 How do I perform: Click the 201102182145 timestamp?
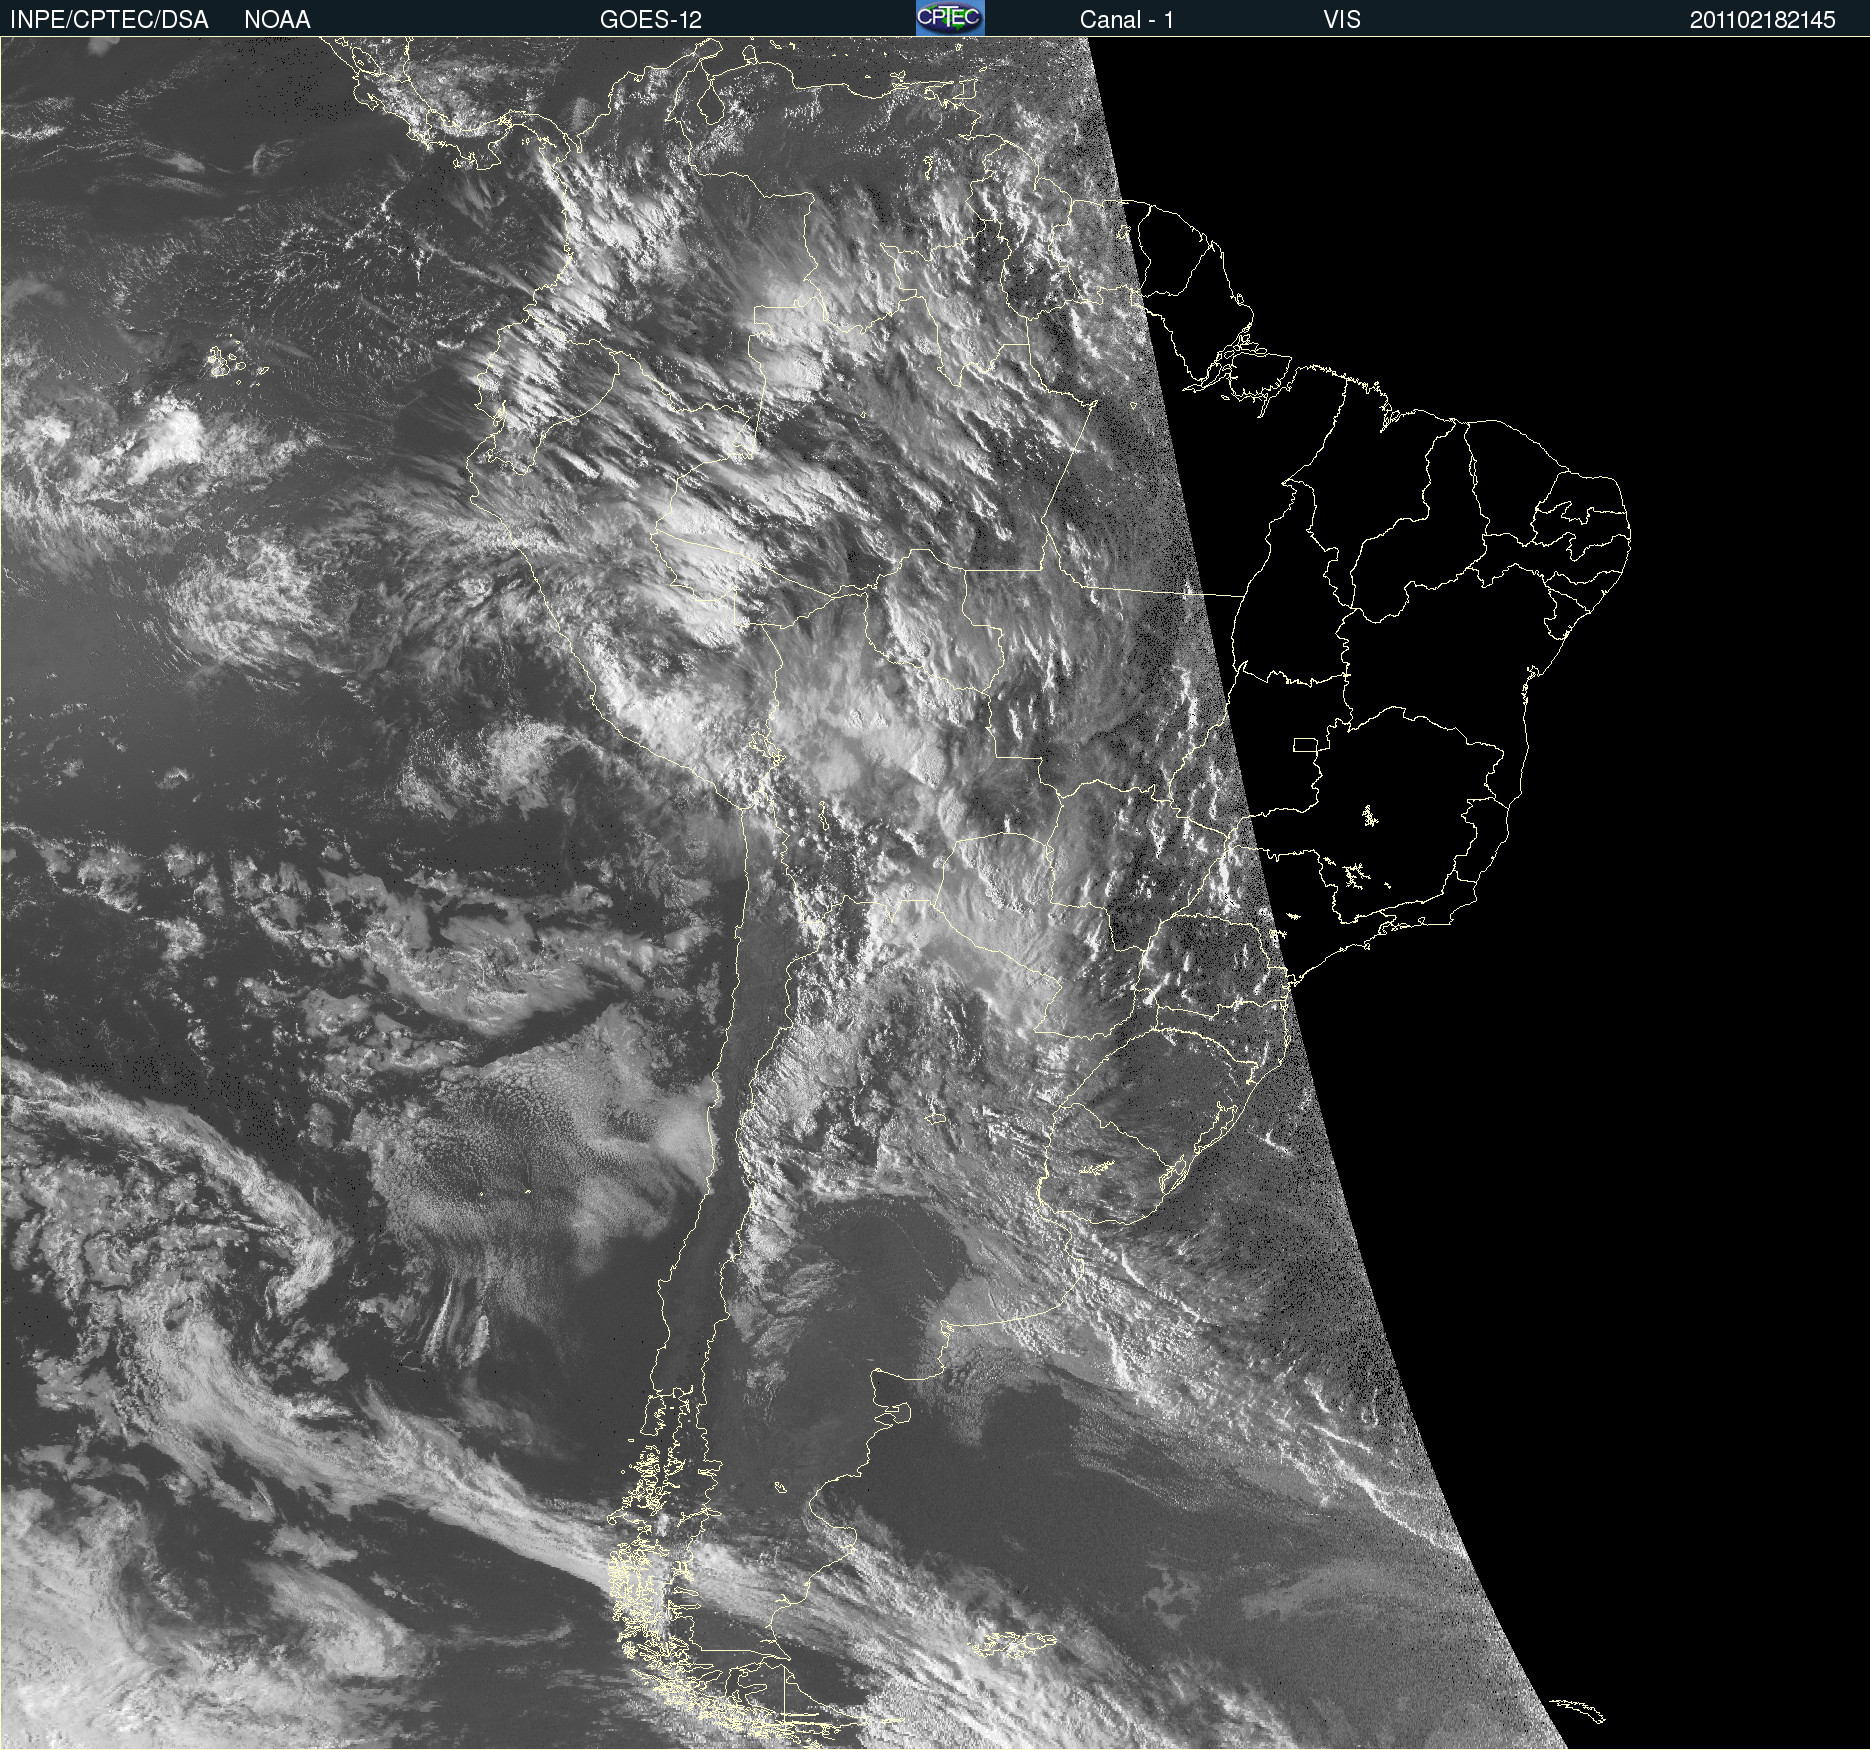tap(1763, 20)
